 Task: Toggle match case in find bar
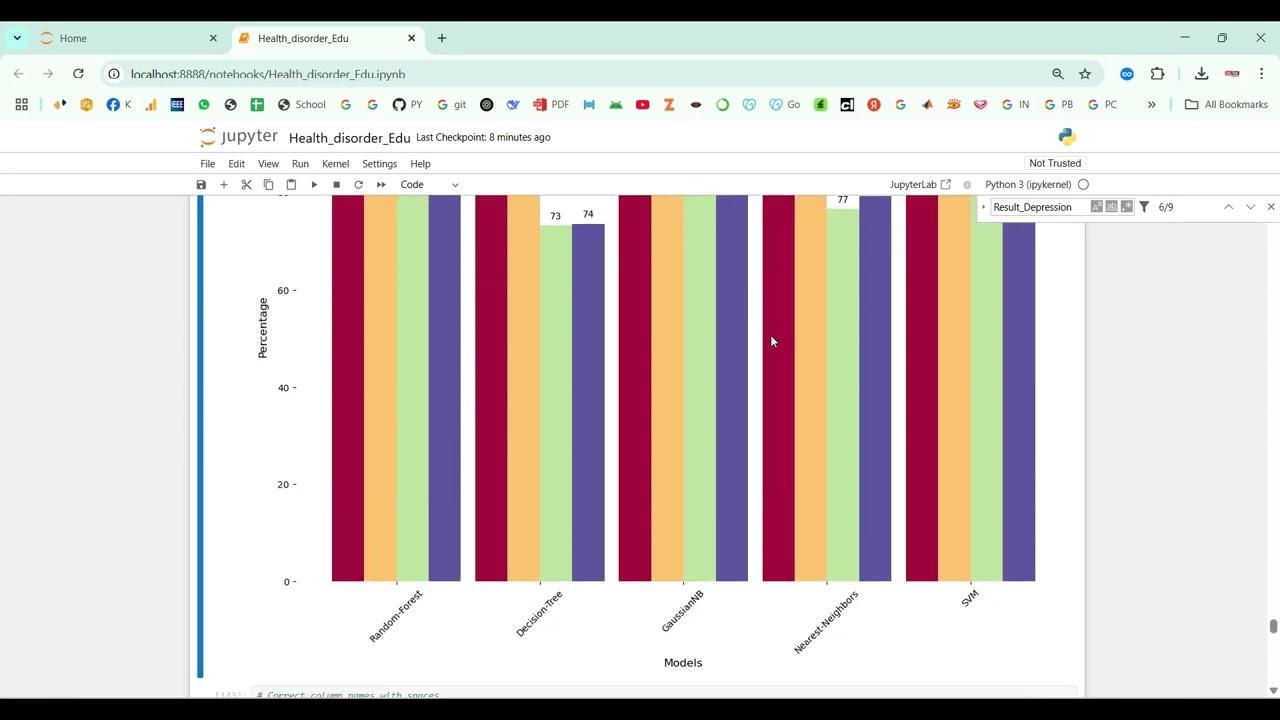[1097, 207]
